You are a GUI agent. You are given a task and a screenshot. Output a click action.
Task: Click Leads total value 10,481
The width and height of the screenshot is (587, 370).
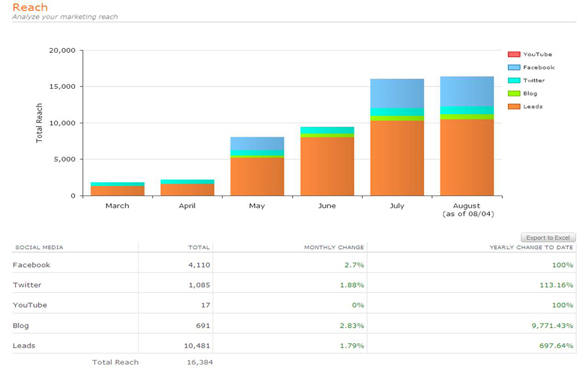[x=197, y=346]
